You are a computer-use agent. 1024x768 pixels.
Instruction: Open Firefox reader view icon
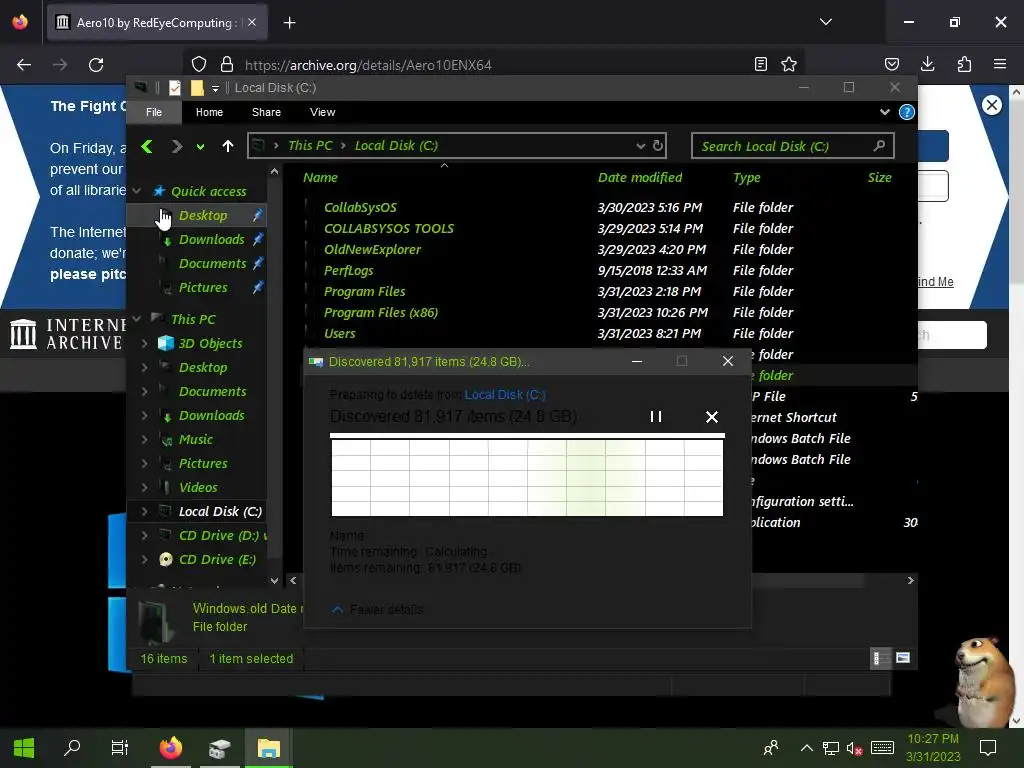coord(760,64)
